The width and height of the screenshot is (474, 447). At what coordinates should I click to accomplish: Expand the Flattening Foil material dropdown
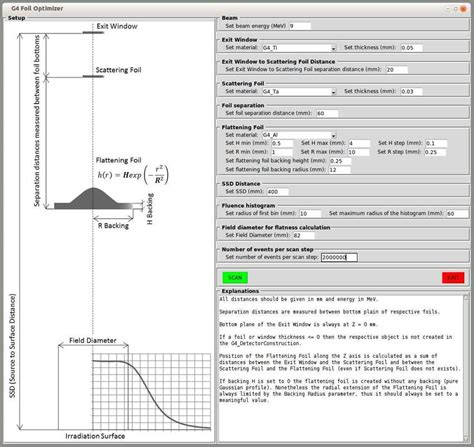[x=299, y=135]
